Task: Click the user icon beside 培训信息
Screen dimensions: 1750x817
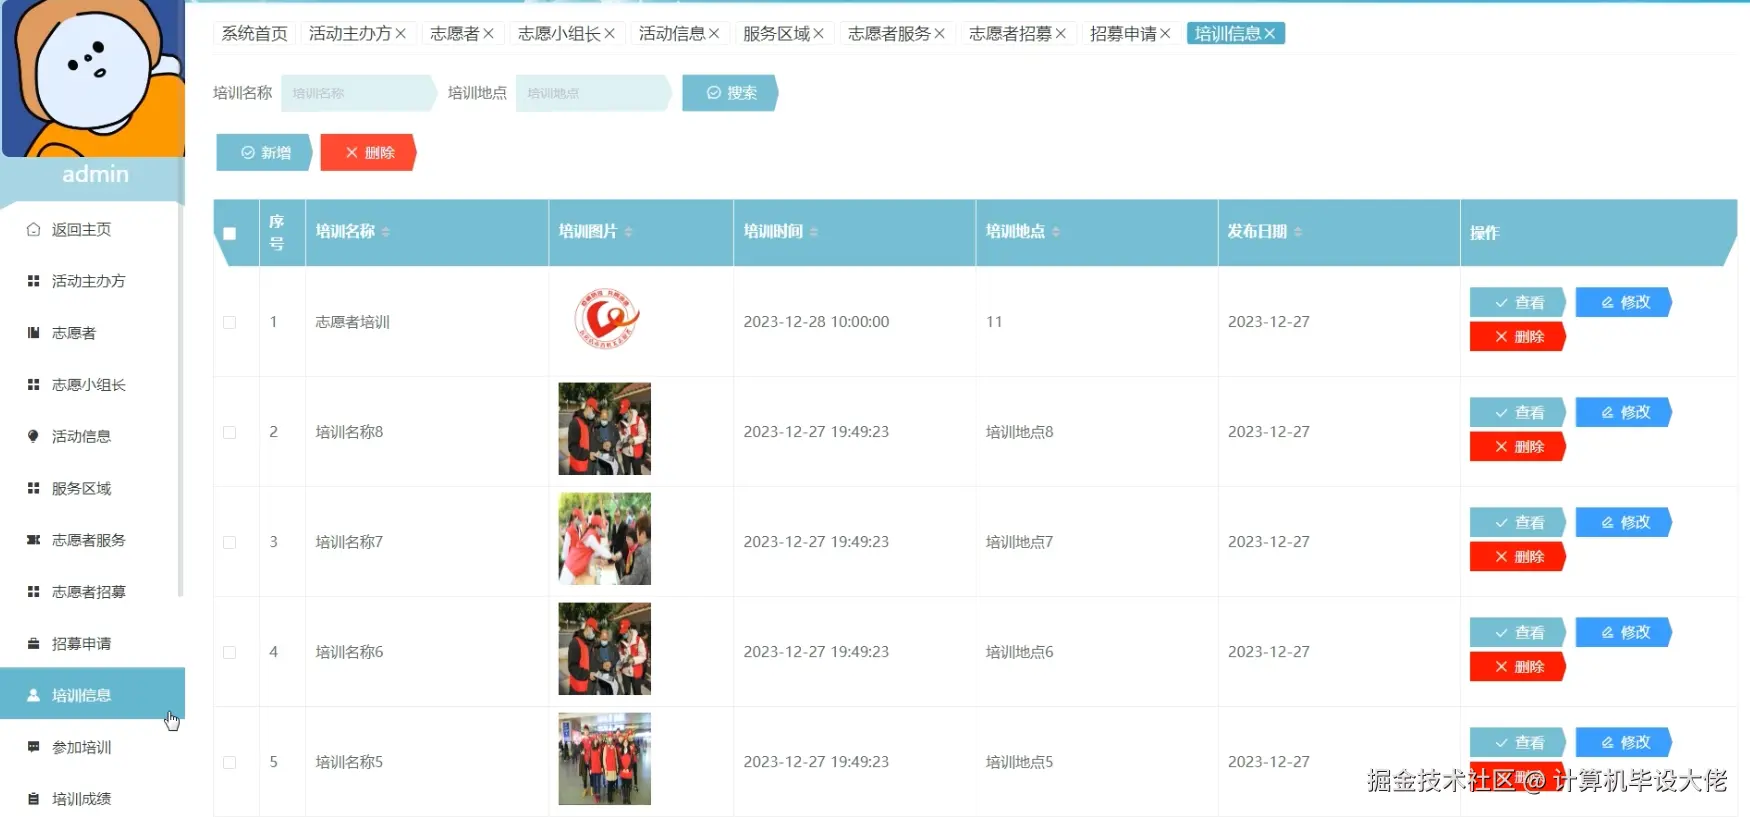Action: [33, 695]
